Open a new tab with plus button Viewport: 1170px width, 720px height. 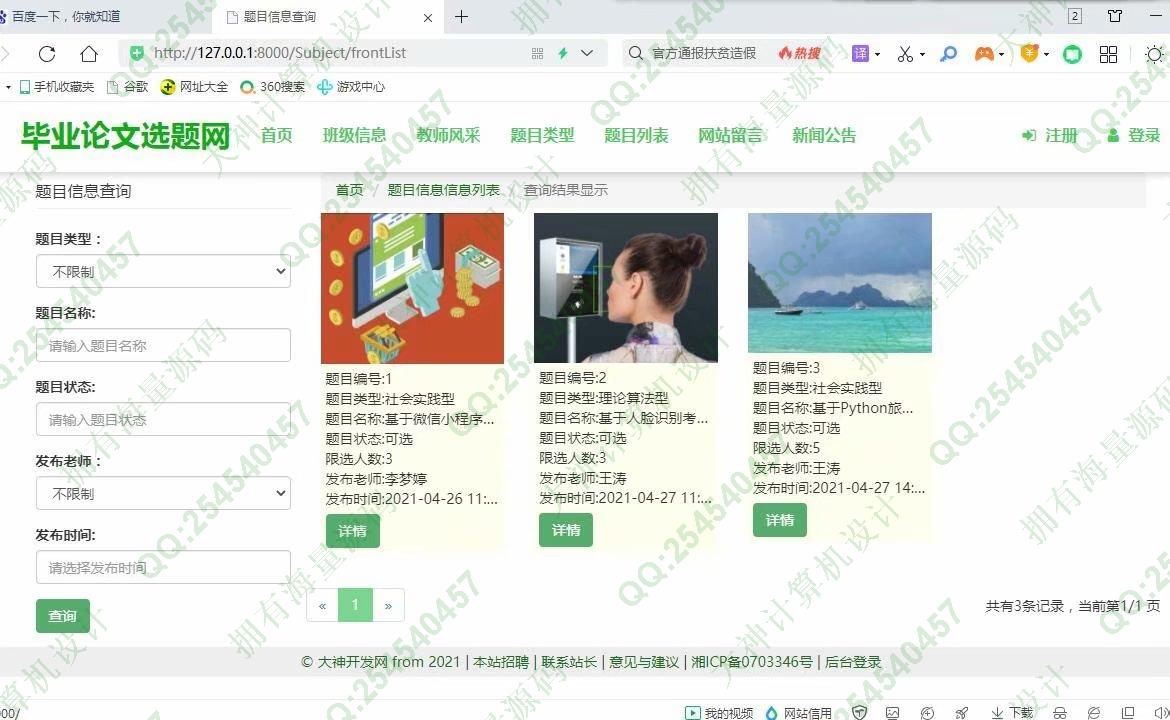click(462, 16)
